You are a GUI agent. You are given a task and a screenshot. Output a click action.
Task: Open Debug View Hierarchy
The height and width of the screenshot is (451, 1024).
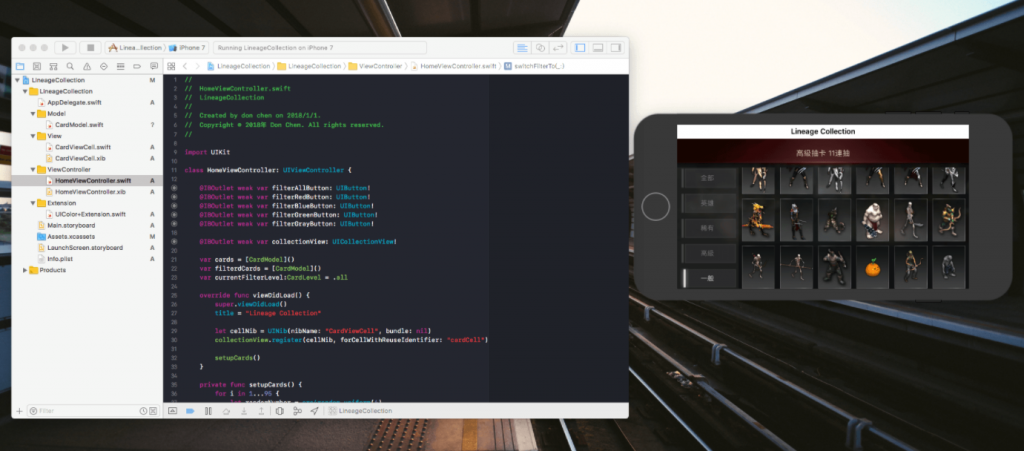pos(280,411)
